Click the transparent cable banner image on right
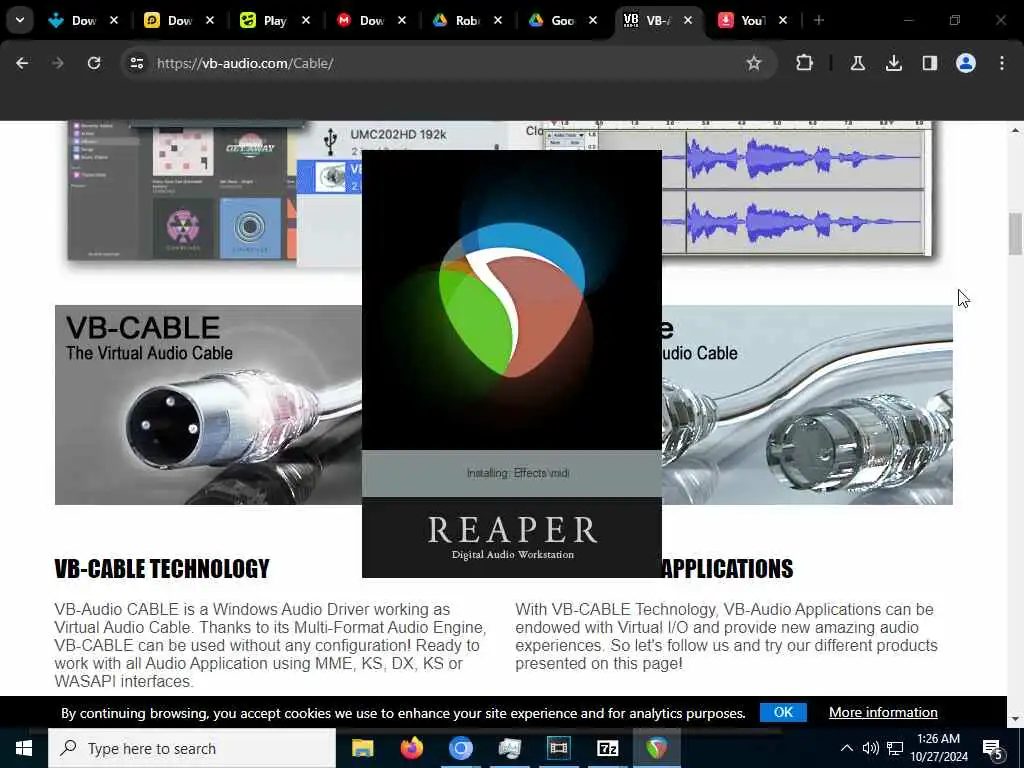This screenshot has width=1024, height=768. (x=807, y=405)
